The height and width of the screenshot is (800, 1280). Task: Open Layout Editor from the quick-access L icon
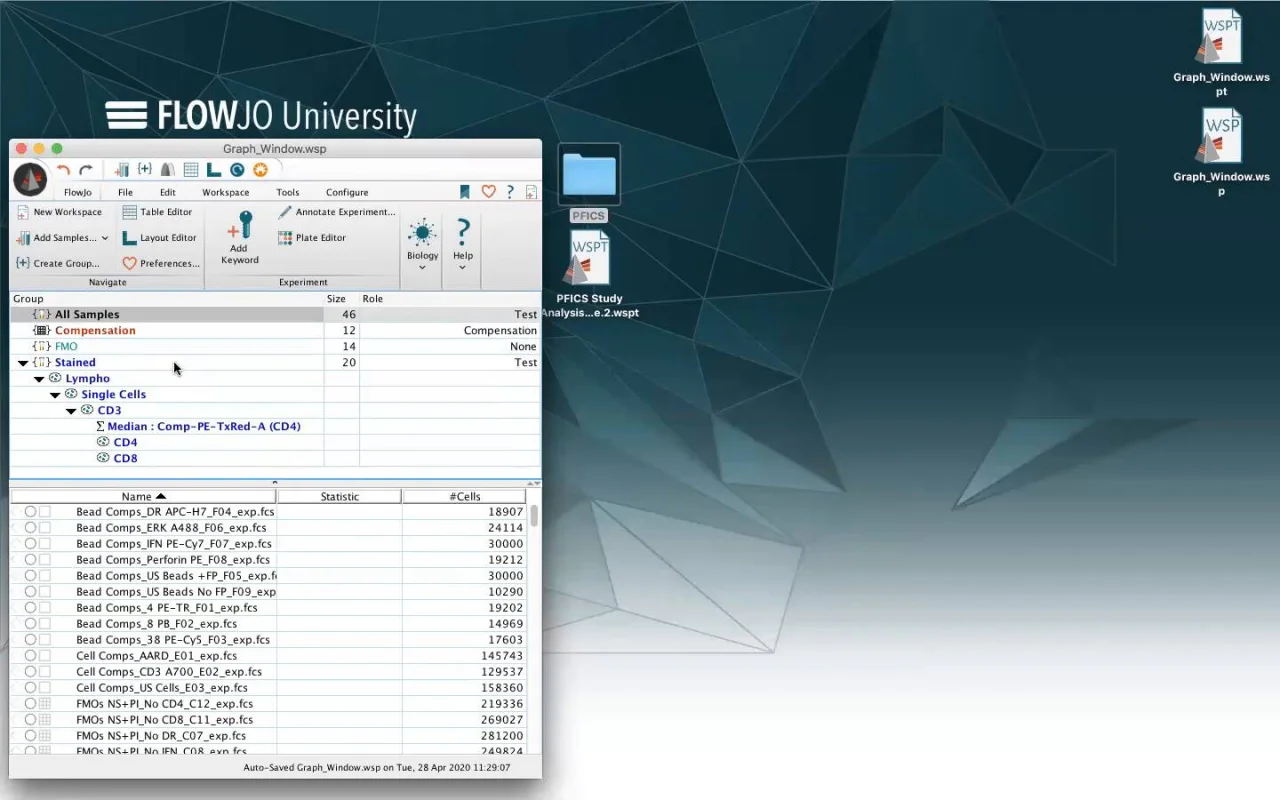coord(214,170)
